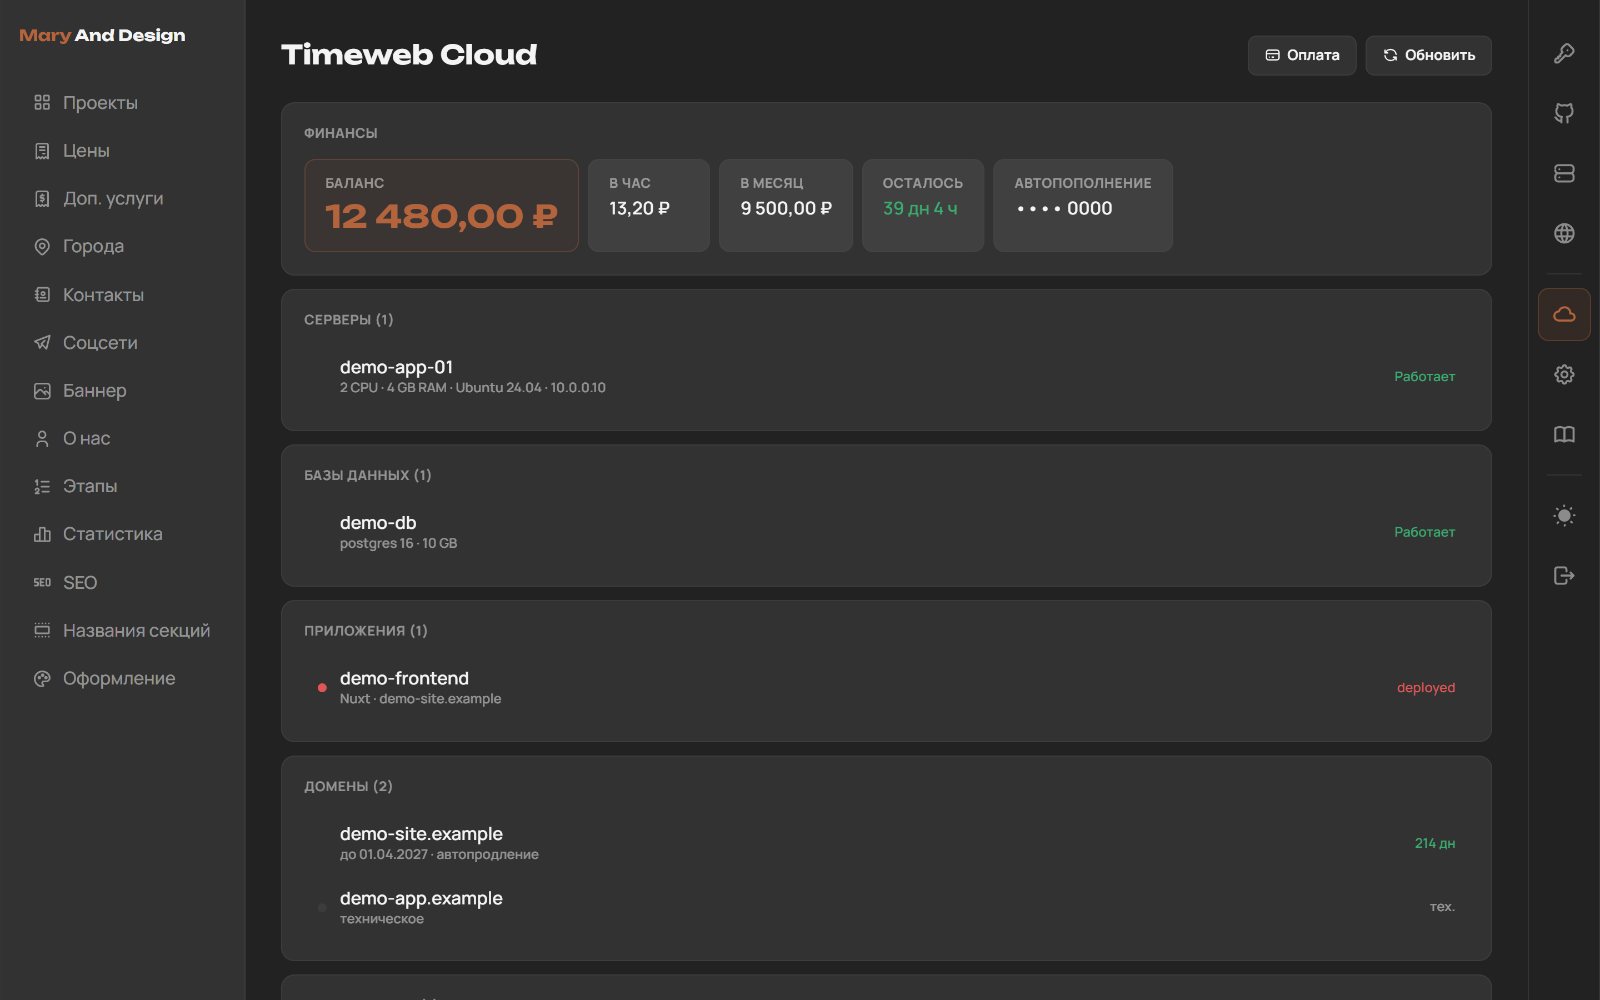Image resolution: width=1600 pixels, height=1000 pixels.
Task: Click the ДОМЕНЫ (2) section header
Action: click(x=348, y=786)
